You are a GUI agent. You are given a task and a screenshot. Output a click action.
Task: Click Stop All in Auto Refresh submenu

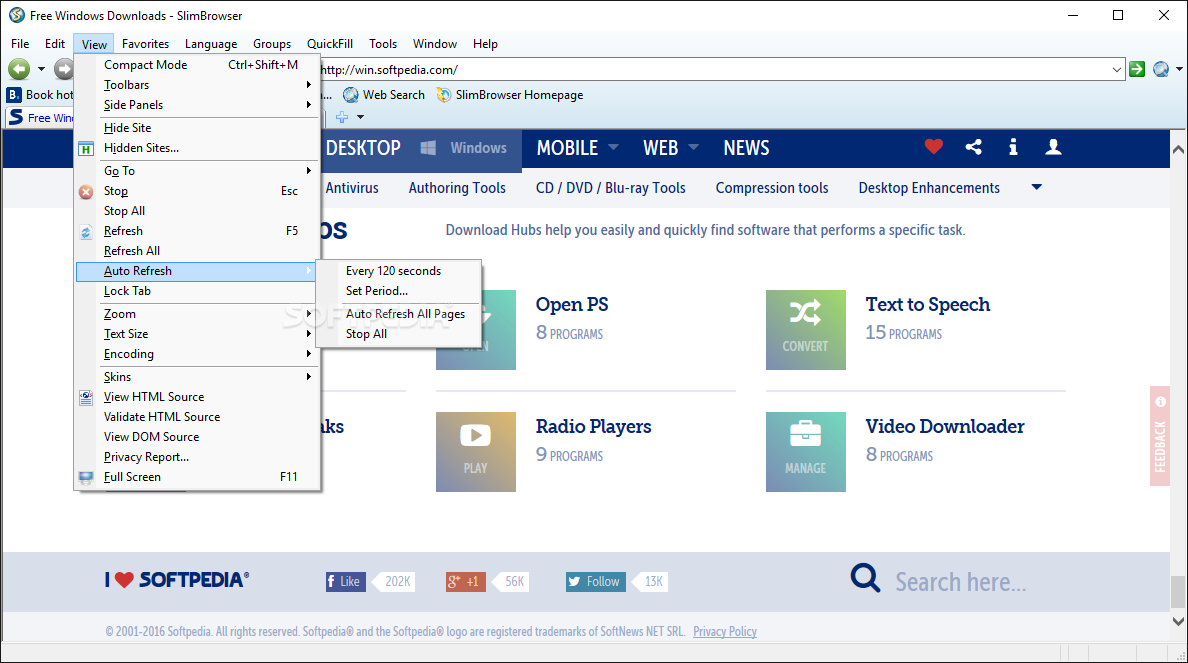click(x=399, y=333)
